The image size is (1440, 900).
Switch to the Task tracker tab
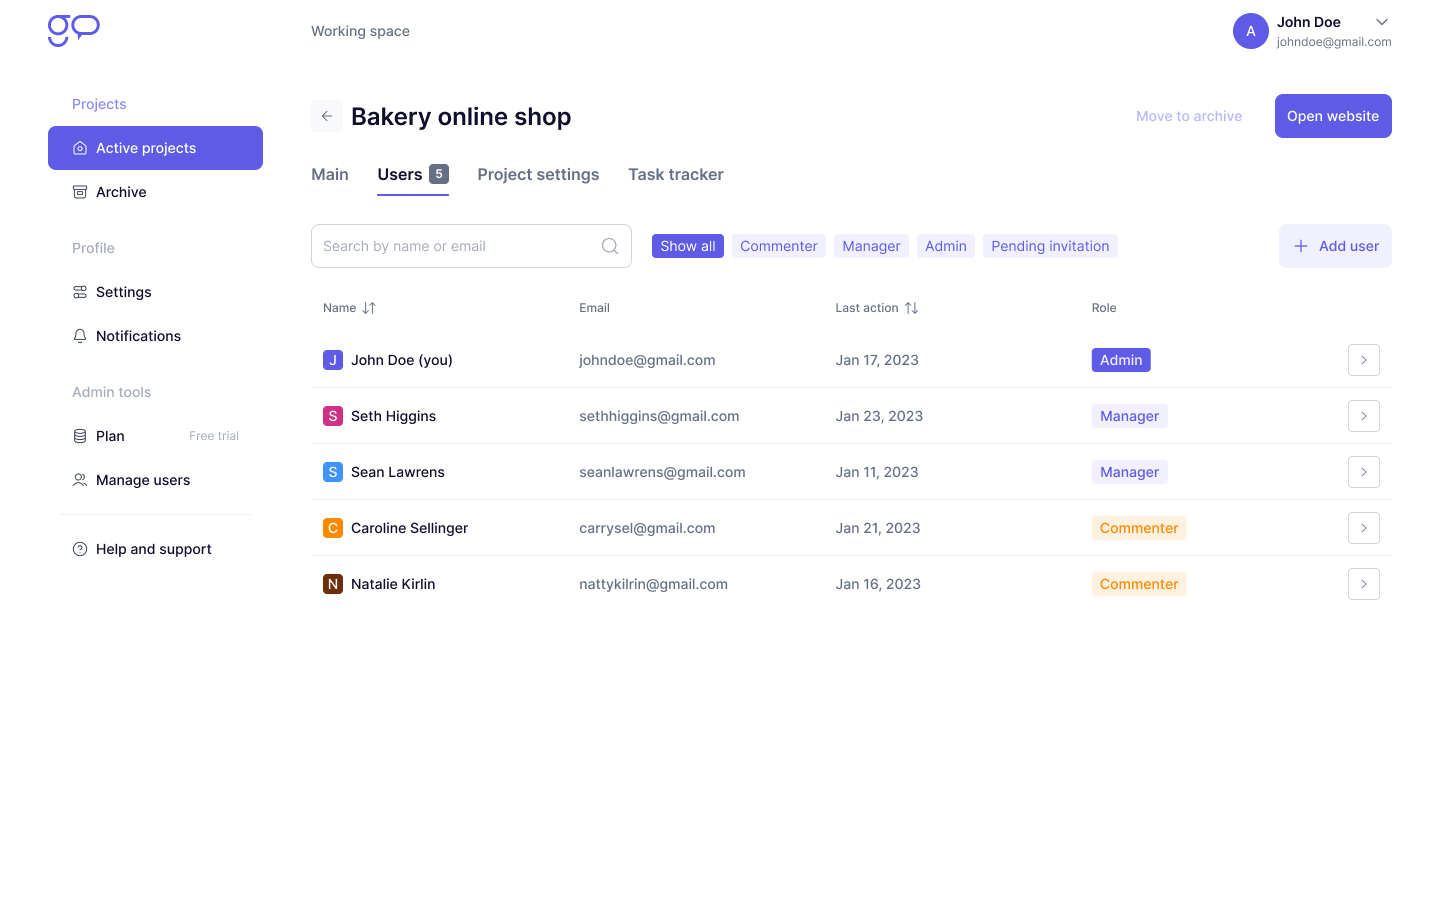675,174
